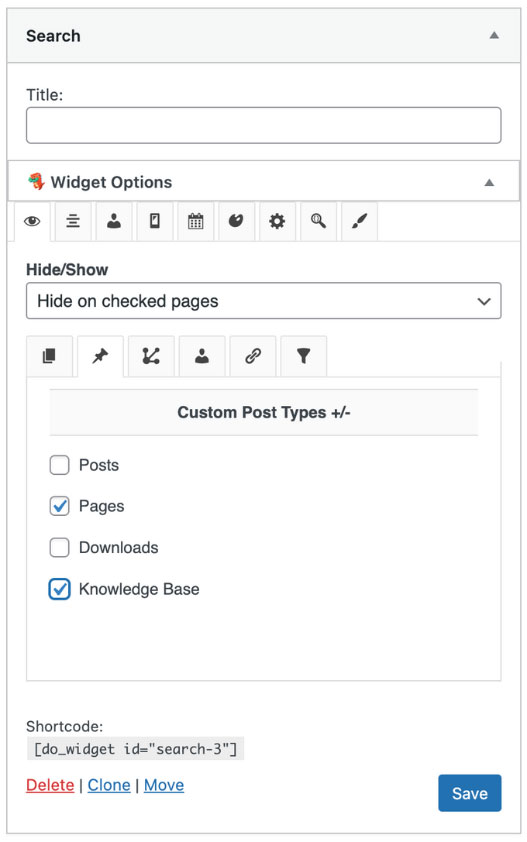
Task: Open the paintbrush styling tab
Action: [x=359, y=221]
